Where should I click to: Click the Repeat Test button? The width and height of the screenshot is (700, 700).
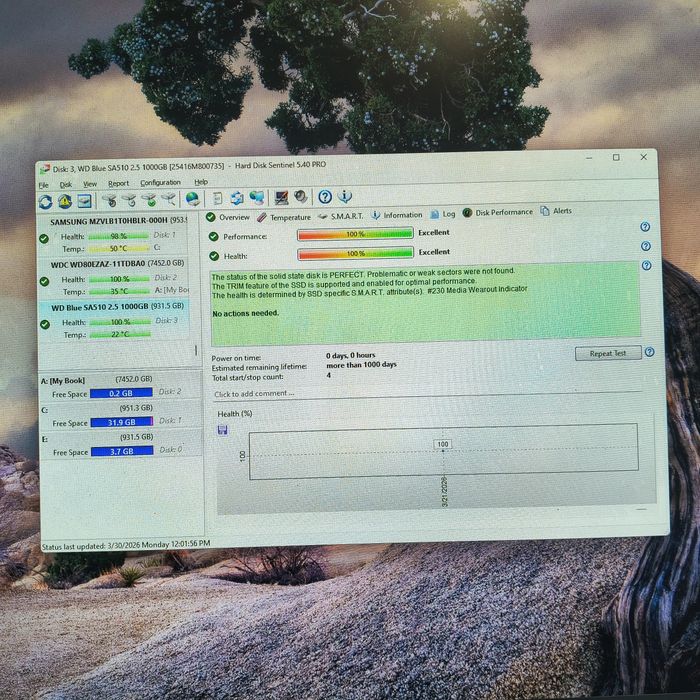click(x=608, y=354)
